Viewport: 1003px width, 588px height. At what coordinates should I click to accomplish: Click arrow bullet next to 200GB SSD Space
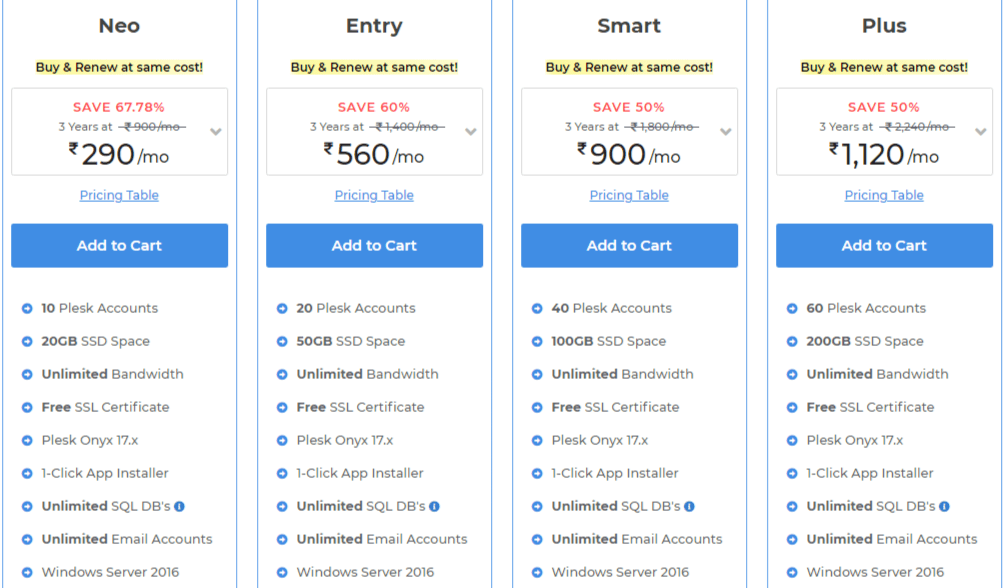tap(792, 342)
